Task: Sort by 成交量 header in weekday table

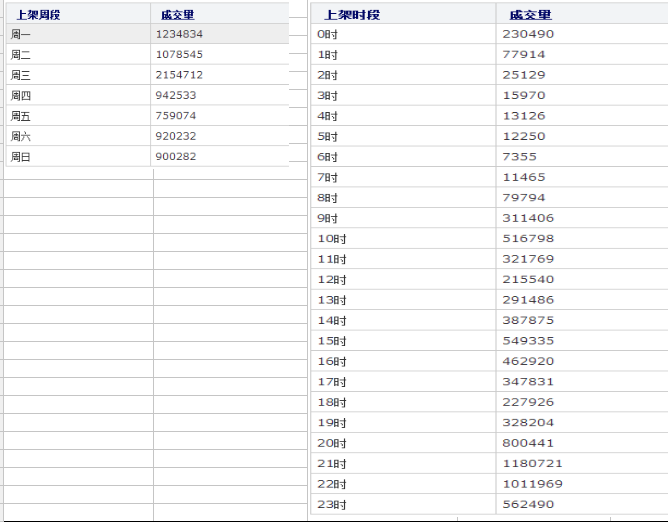Action: [178, 15]
